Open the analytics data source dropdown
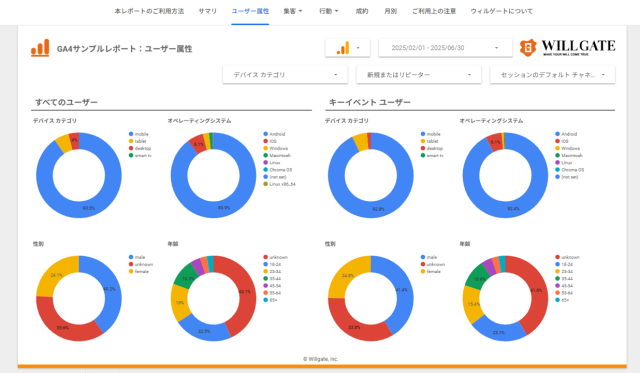 click(348, 48)
